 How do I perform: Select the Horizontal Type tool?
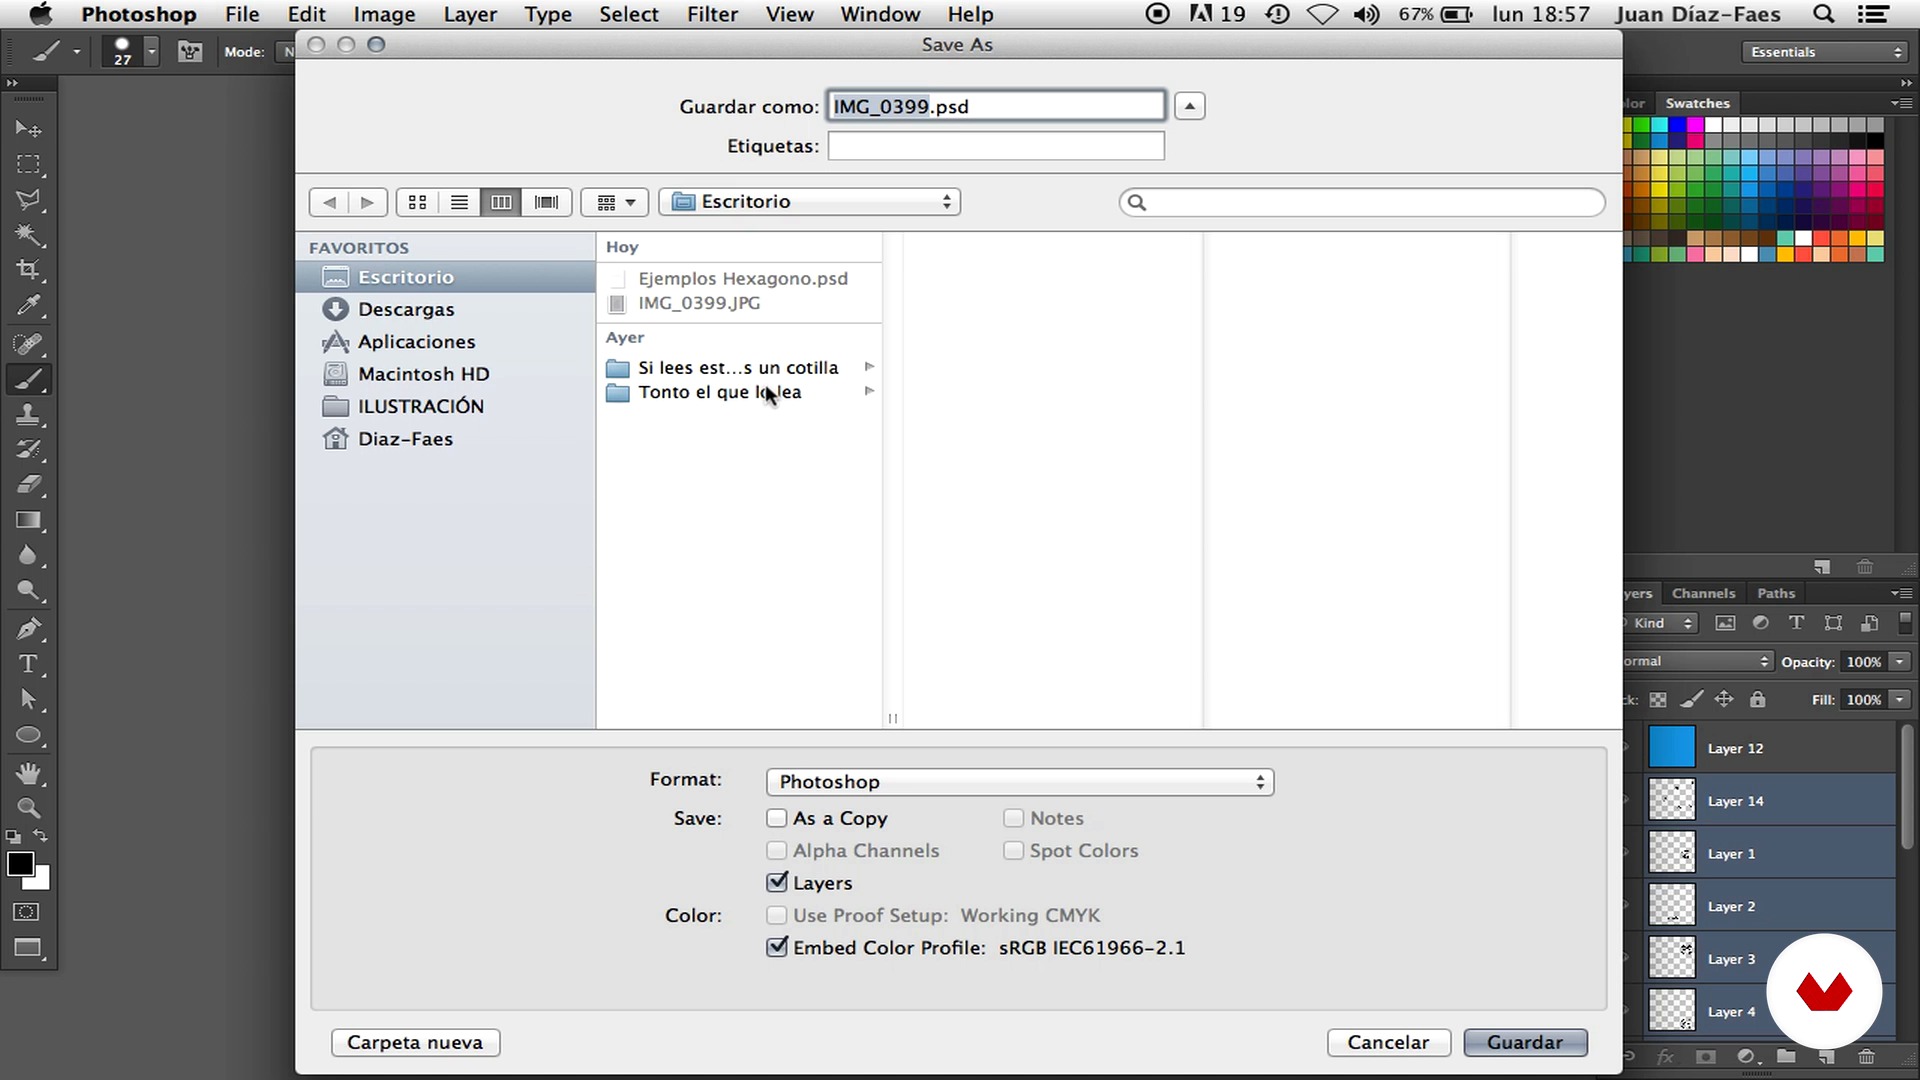28,664
